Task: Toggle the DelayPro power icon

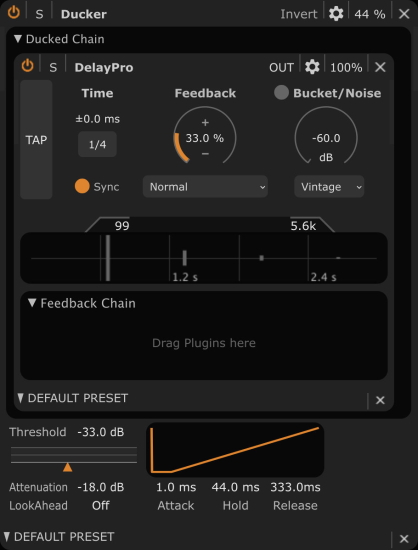Action: coord(27,66)
